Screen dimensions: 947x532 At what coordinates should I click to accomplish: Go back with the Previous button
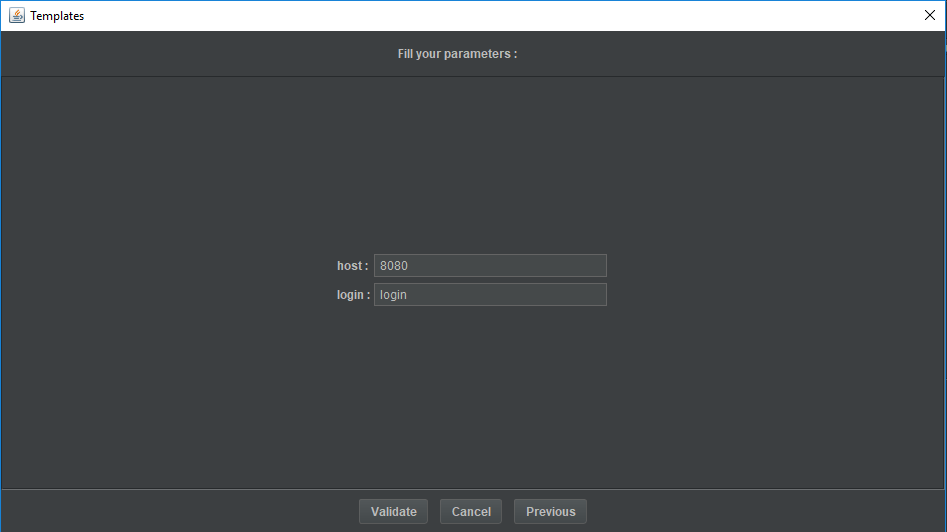click(550, 511)
